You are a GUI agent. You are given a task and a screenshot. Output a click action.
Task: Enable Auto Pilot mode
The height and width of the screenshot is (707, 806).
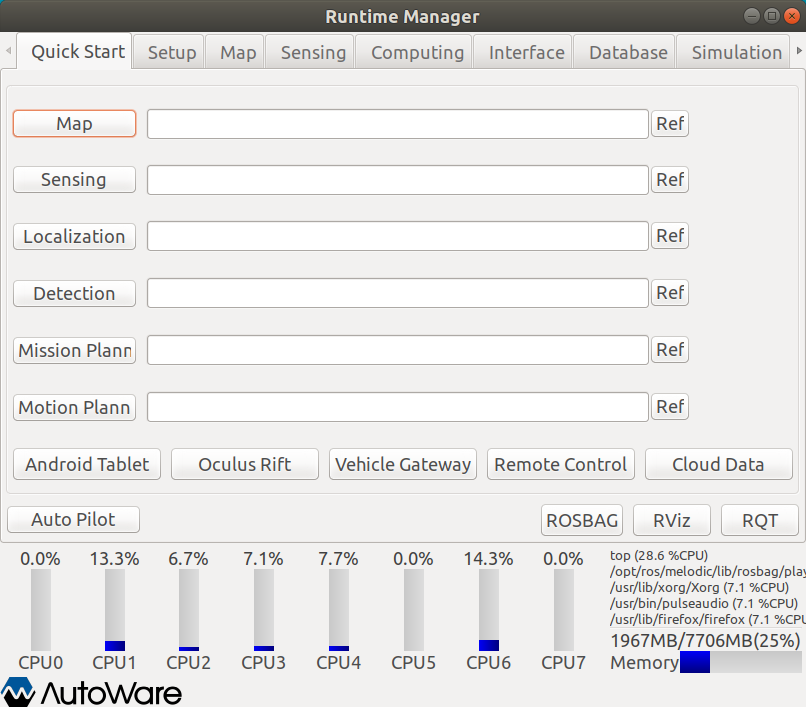[73, 519]
